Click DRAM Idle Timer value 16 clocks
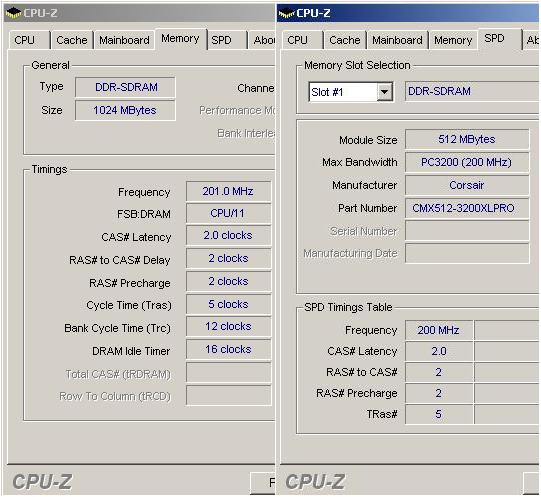The width and height of the screenshot is (541, 497). tap(228, 350)
